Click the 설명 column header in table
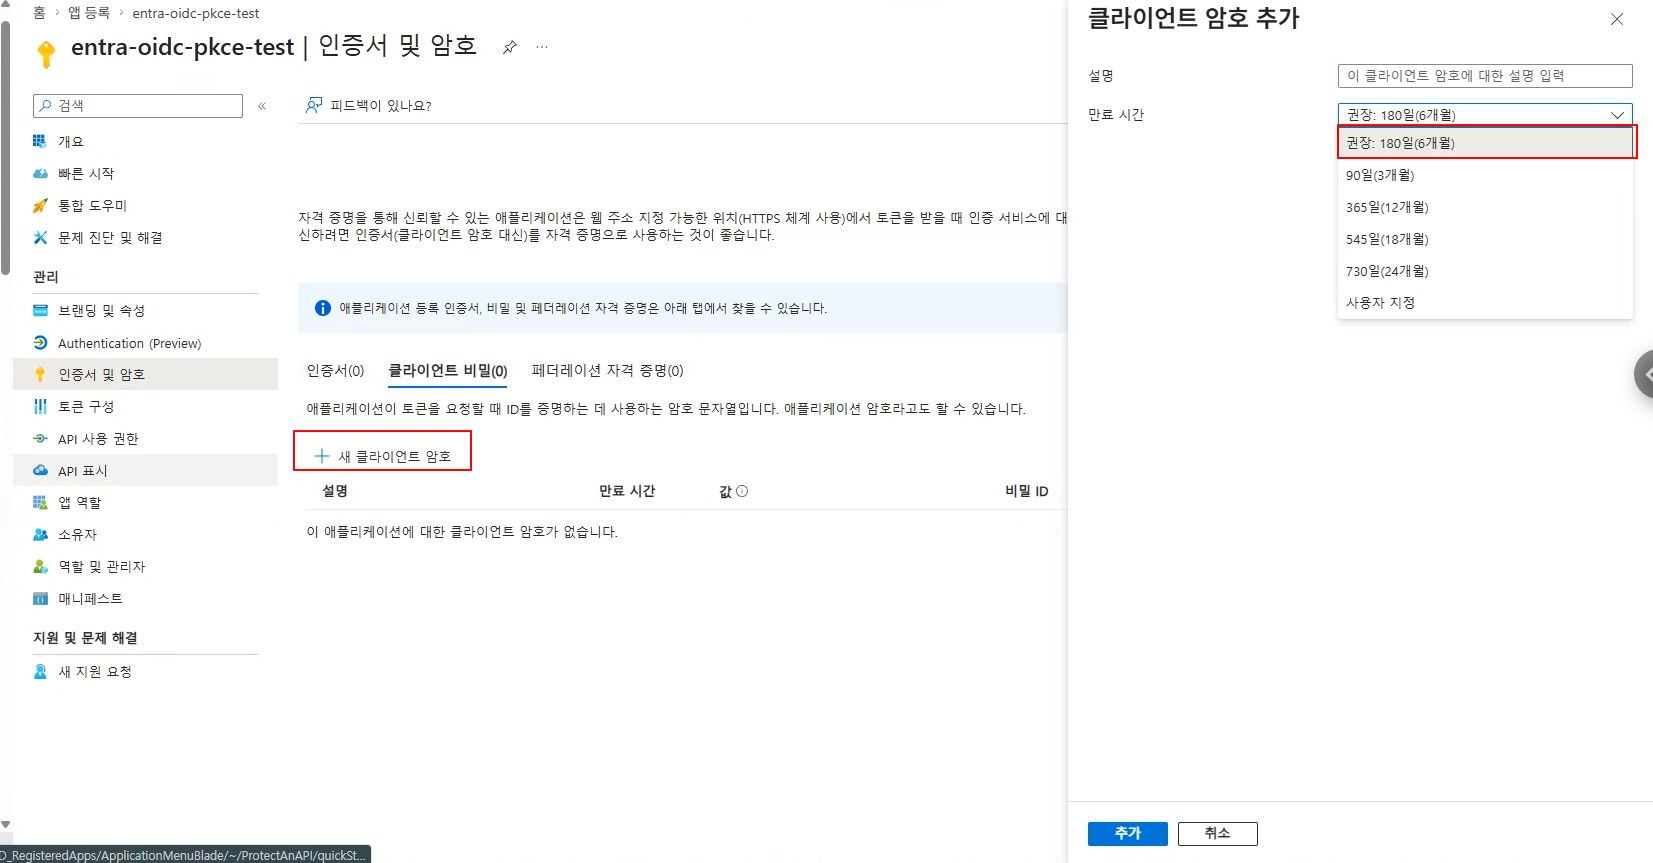Viewport: 1653px width, 863px height. click(335, 491)
